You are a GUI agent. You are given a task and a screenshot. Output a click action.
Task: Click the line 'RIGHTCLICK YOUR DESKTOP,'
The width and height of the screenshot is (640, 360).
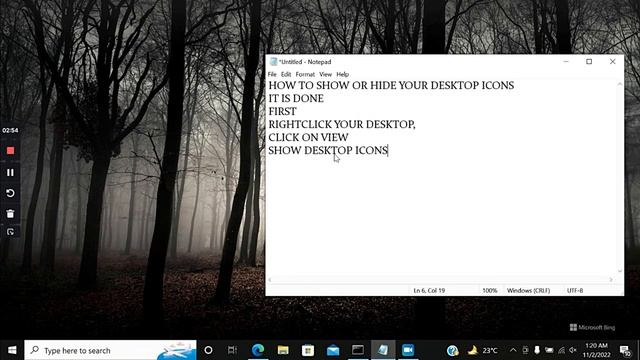[x=342, y=124]
